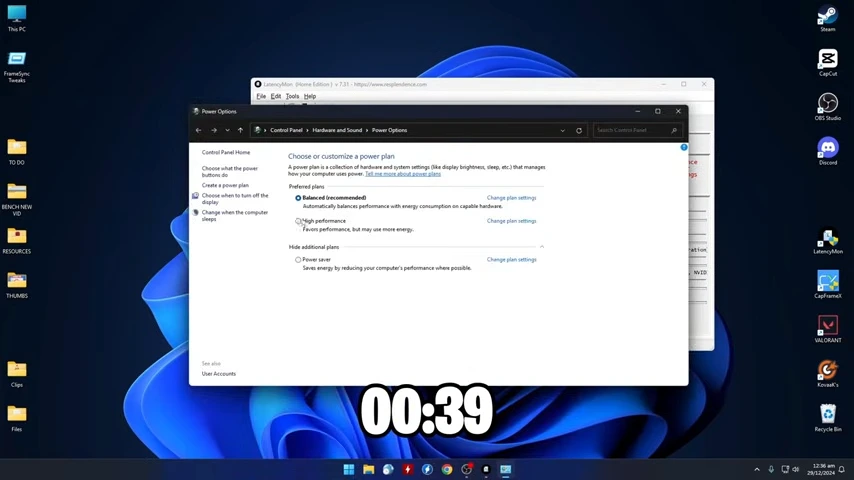Screen dimensions: 854x480
Task: Change when the computer sleeps
Action: [235, 216]
